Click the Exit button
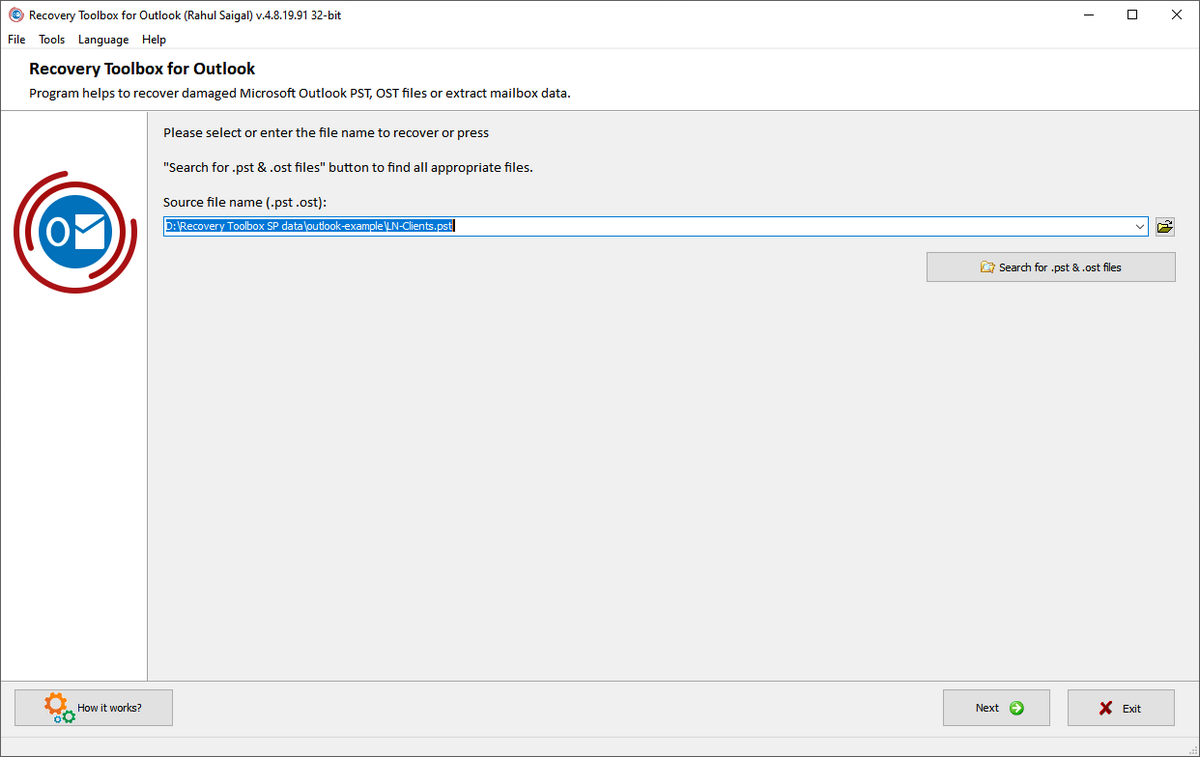The width and height of the screenshot is (1200, 757). 1120,707
